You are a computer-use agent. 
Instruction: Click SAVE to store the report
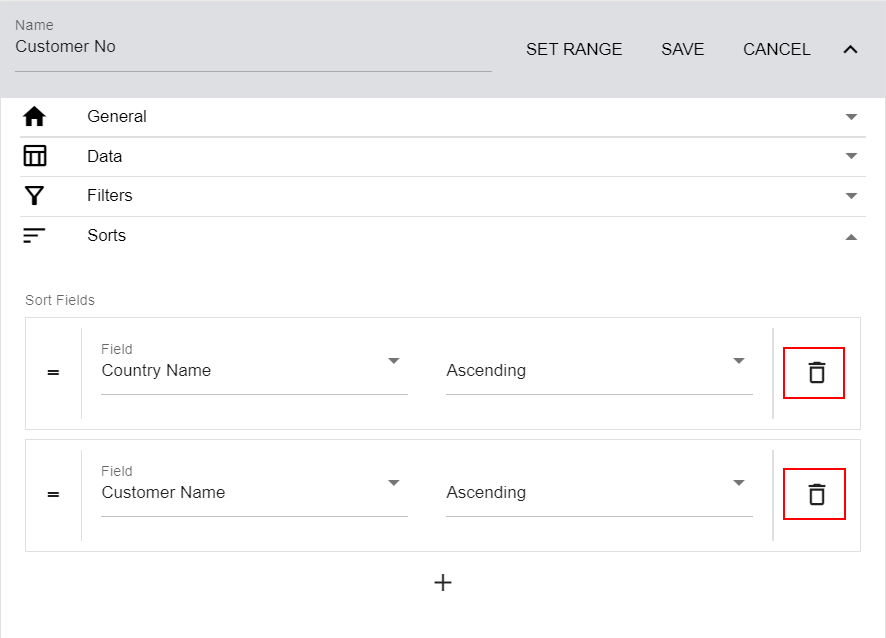683,49
